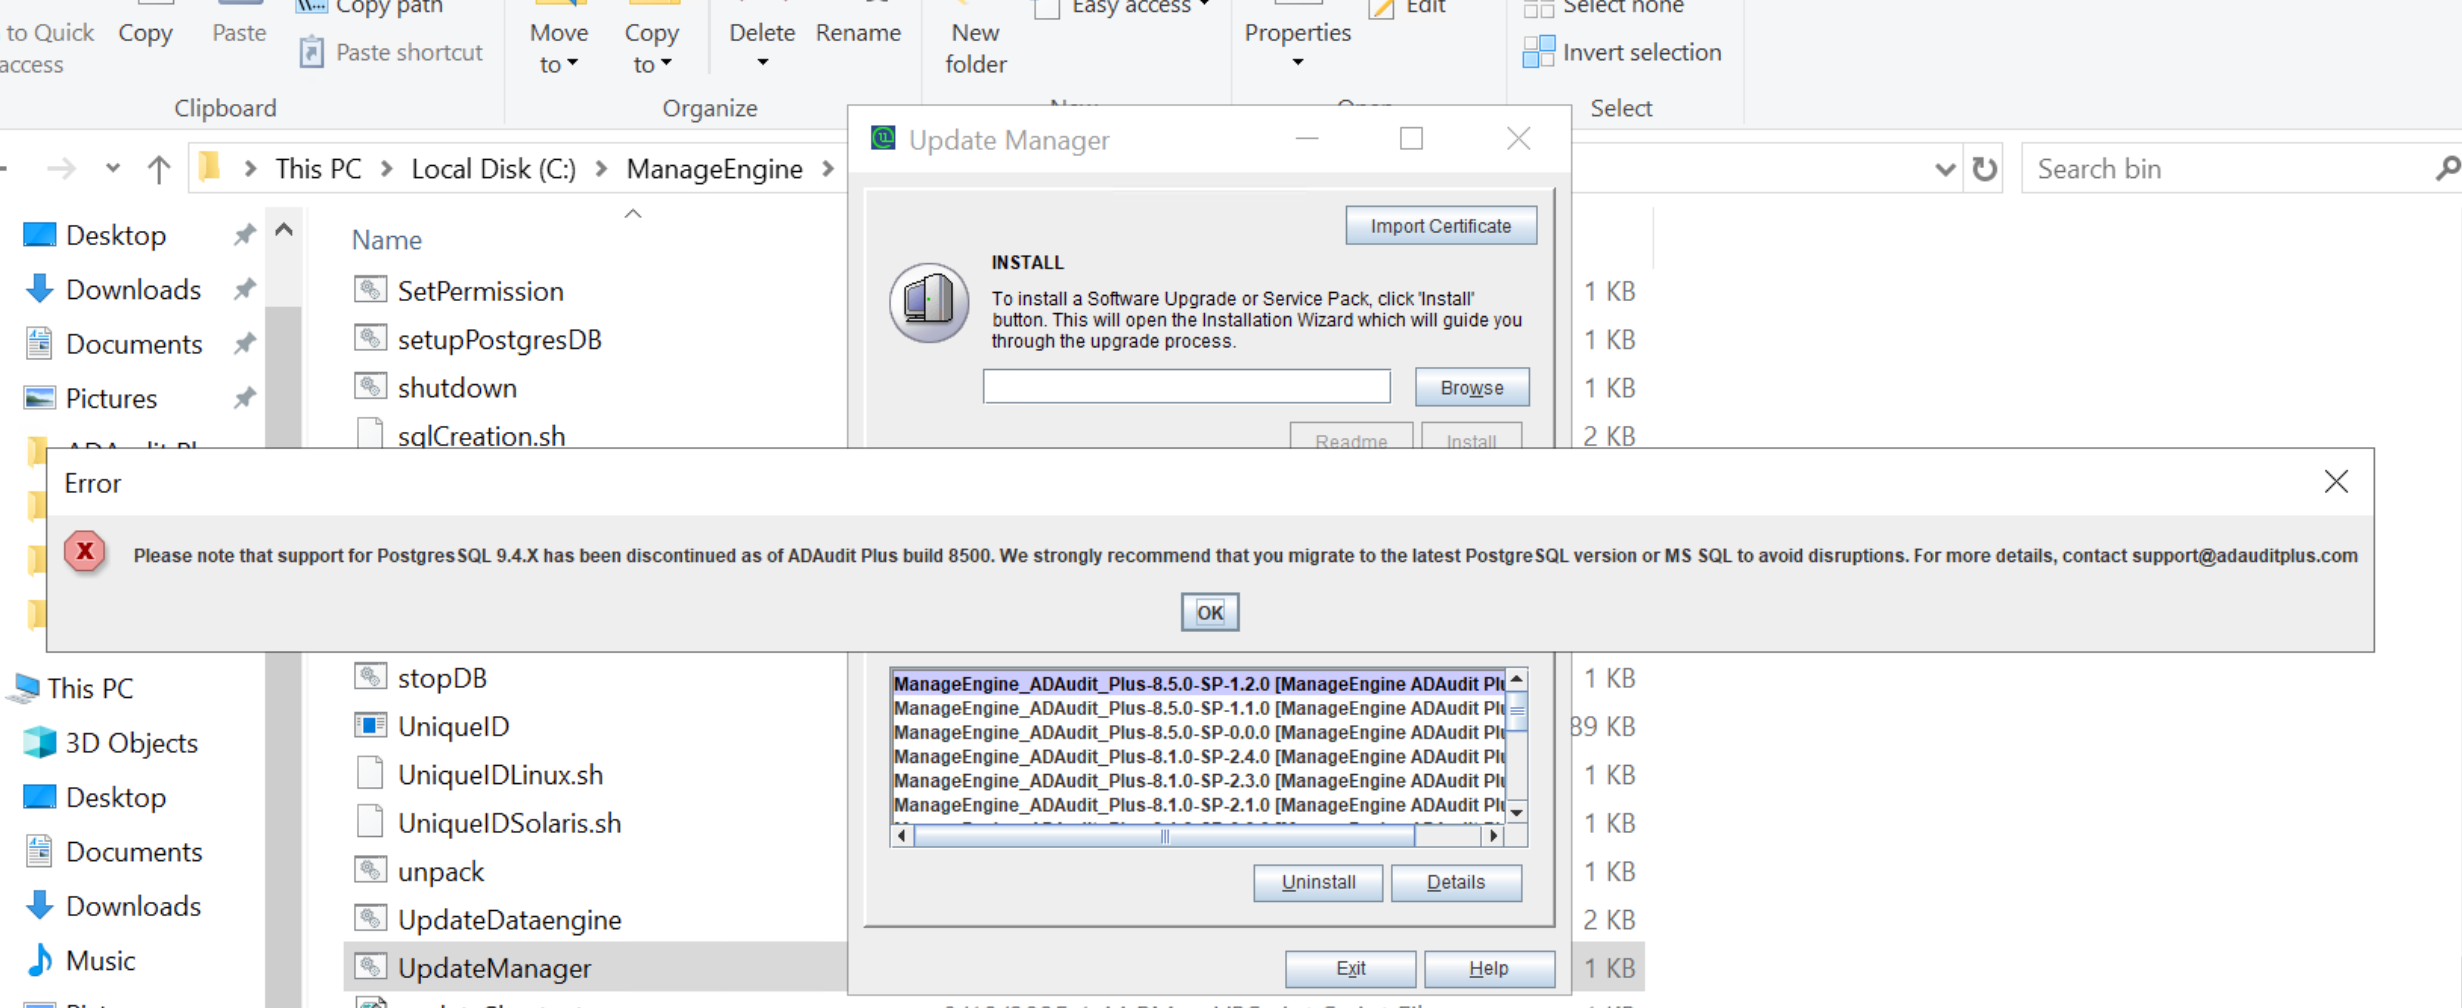Click Desktop icon in Quick access

[39, 235]
